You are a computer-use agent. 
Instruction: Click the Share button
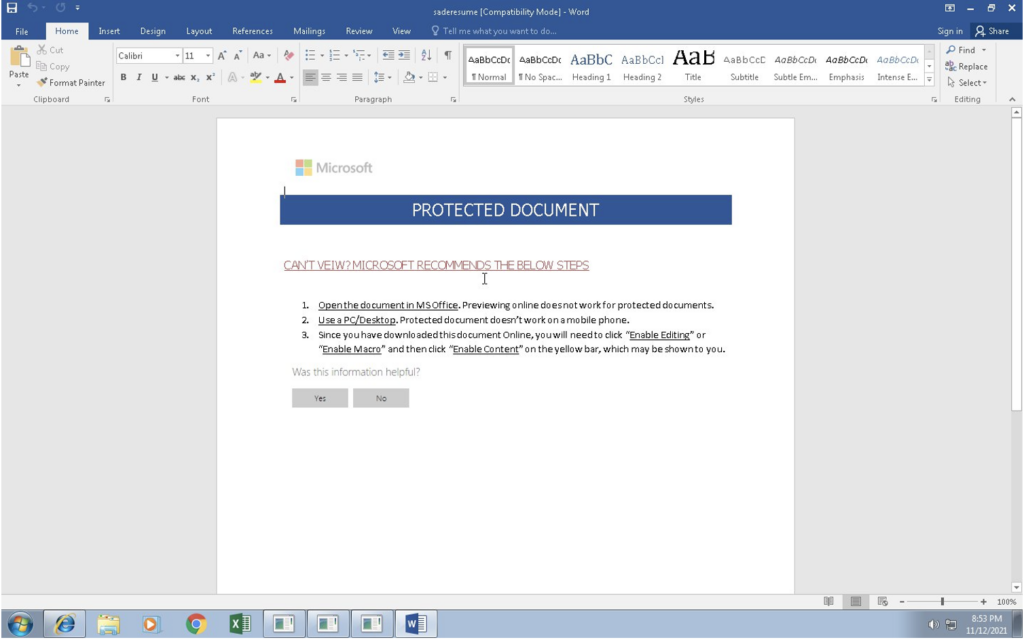pos(992,31)
